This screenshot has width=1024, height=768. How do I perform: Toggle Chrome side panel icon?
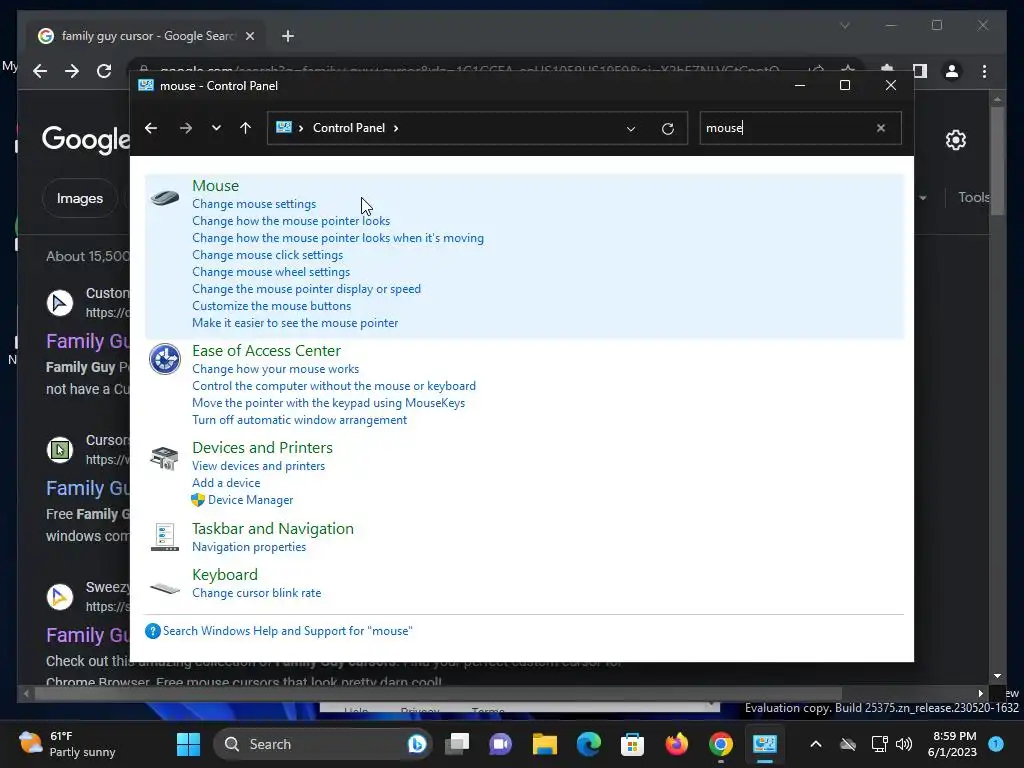click(x=920, y=71)
